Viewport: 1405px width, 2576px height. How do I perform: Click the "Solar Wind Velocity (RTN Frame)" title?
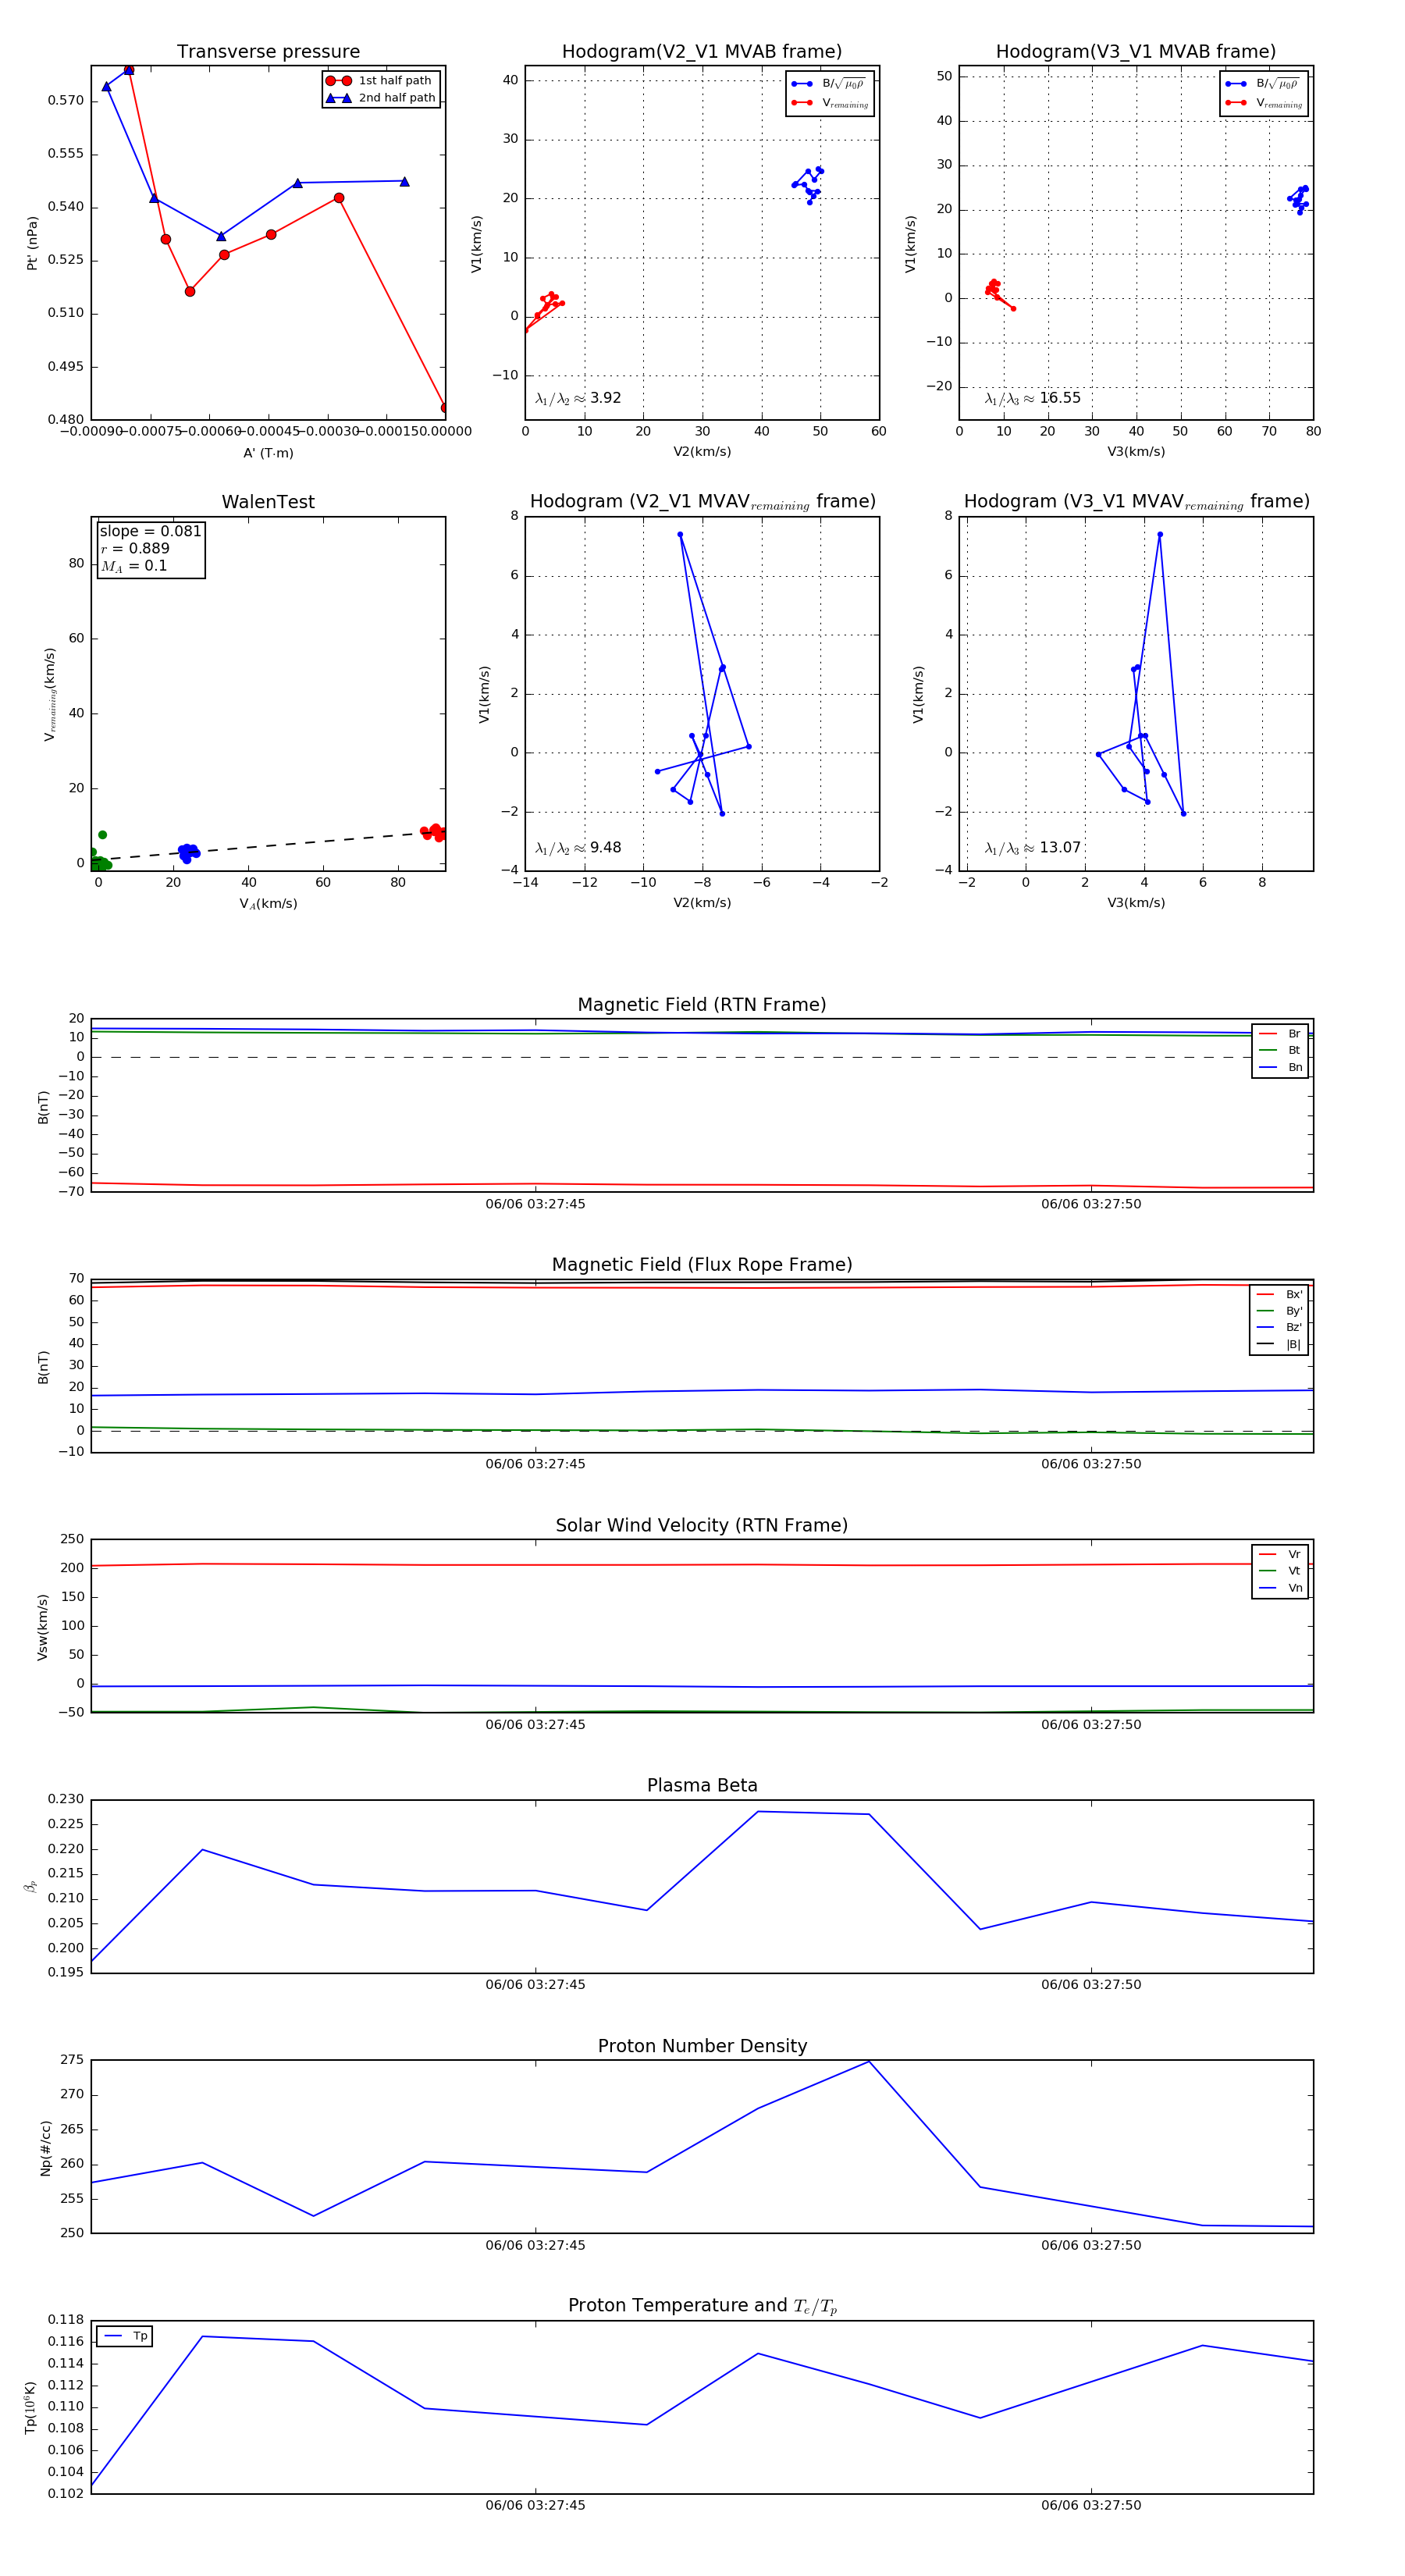[702, 1525]
